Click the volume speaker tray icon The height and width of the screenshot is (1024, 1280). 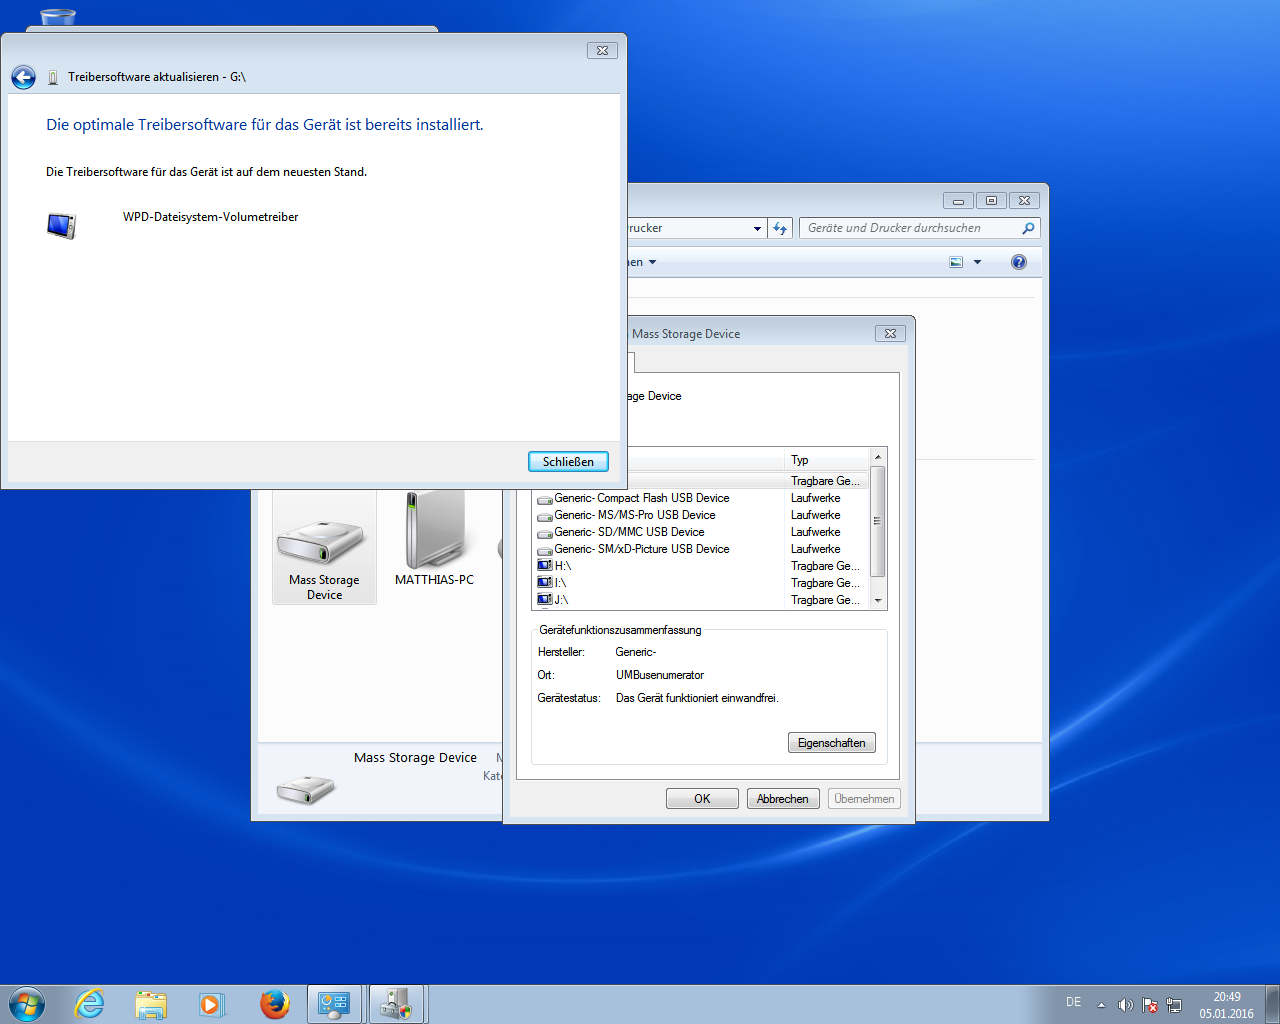[1125, 1005]
